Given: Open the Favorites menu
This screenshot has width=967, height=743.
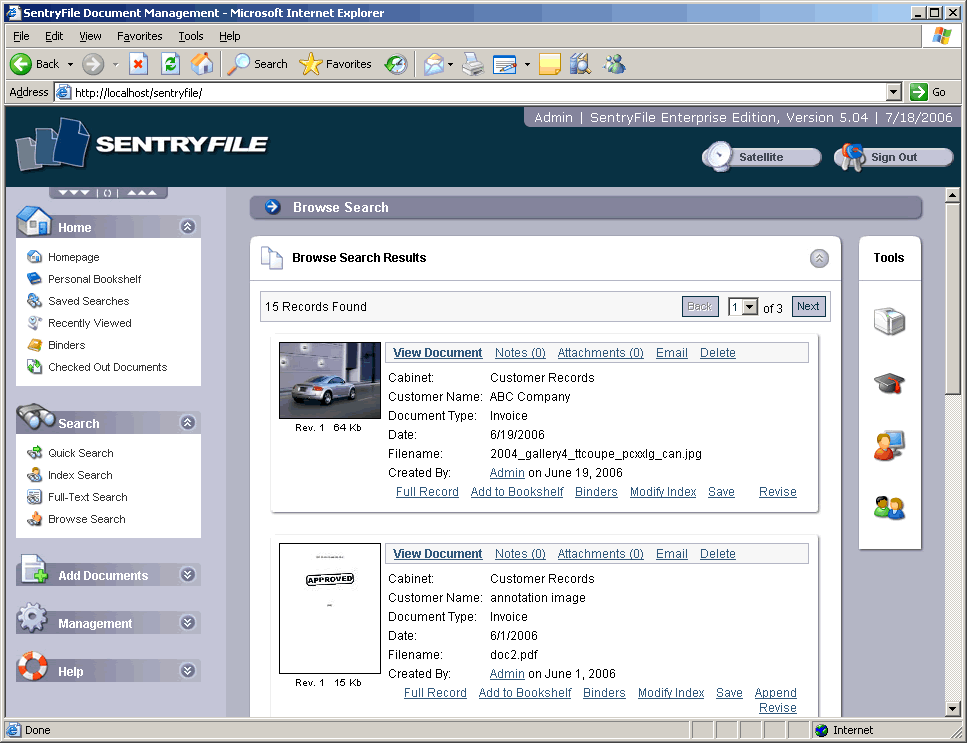Looking at the screenshot, I should [x=139, y=36].
